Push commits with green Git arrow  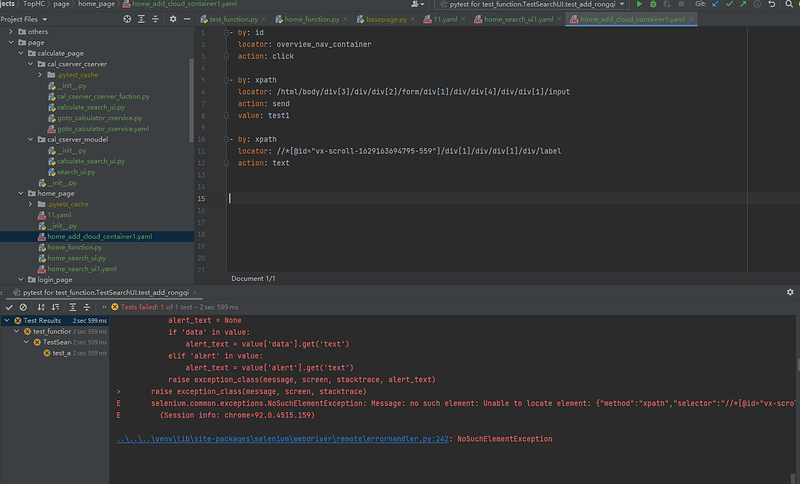(743, 4)
